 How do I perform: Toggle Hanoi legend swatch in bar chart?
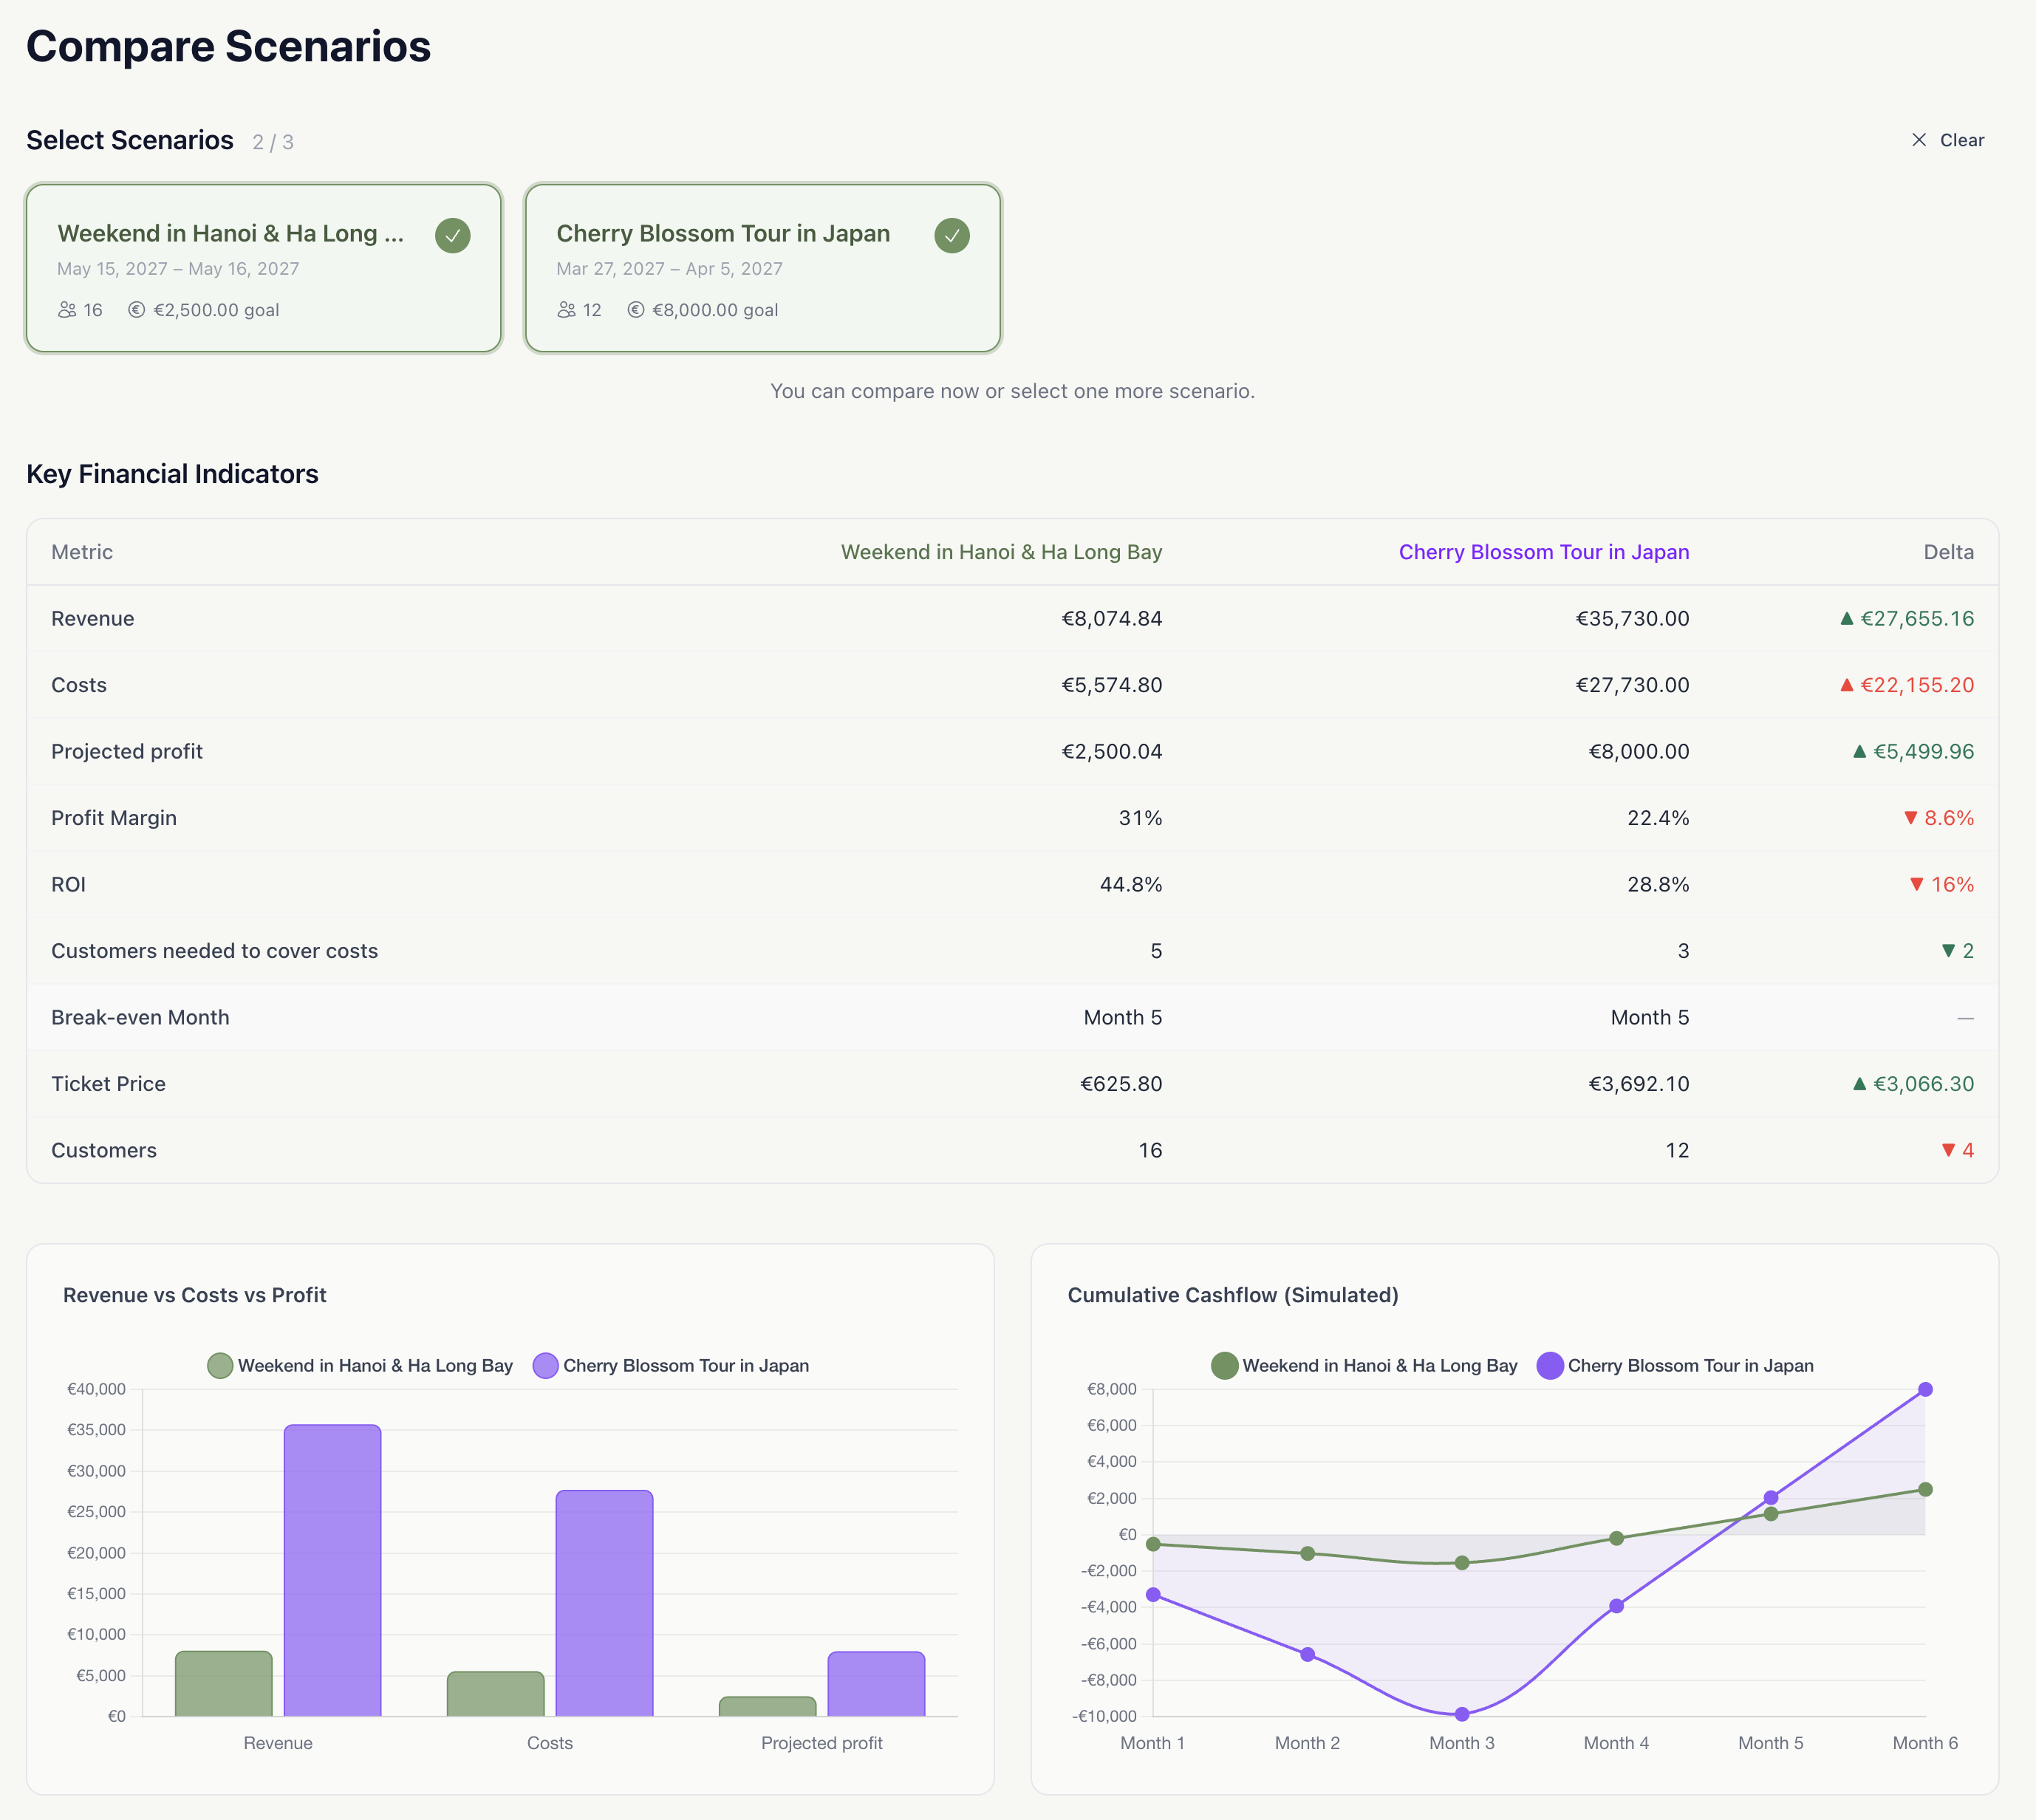[220, 1366]
